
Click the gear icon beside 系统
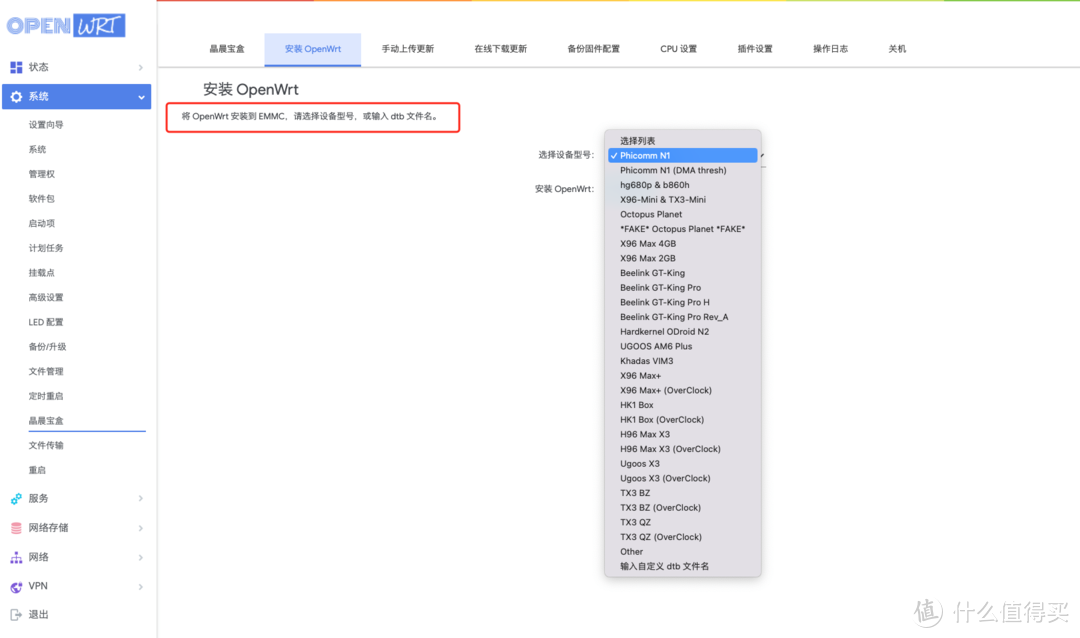(14, 97)
